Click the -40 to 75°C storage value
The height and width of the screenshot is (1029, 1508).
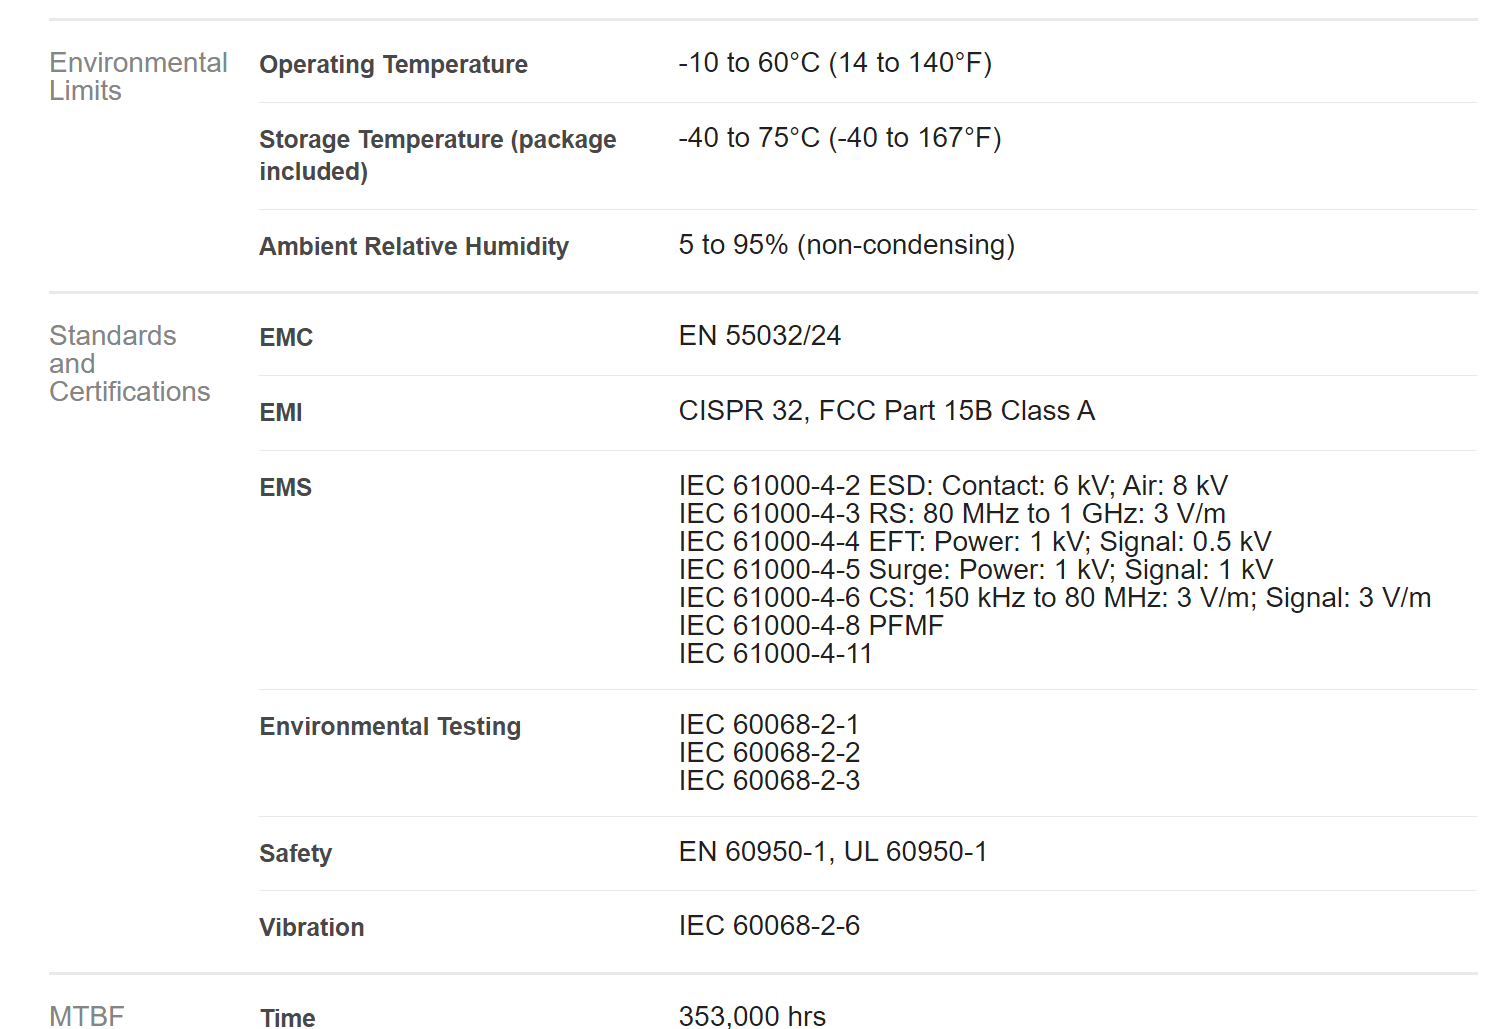839,138
